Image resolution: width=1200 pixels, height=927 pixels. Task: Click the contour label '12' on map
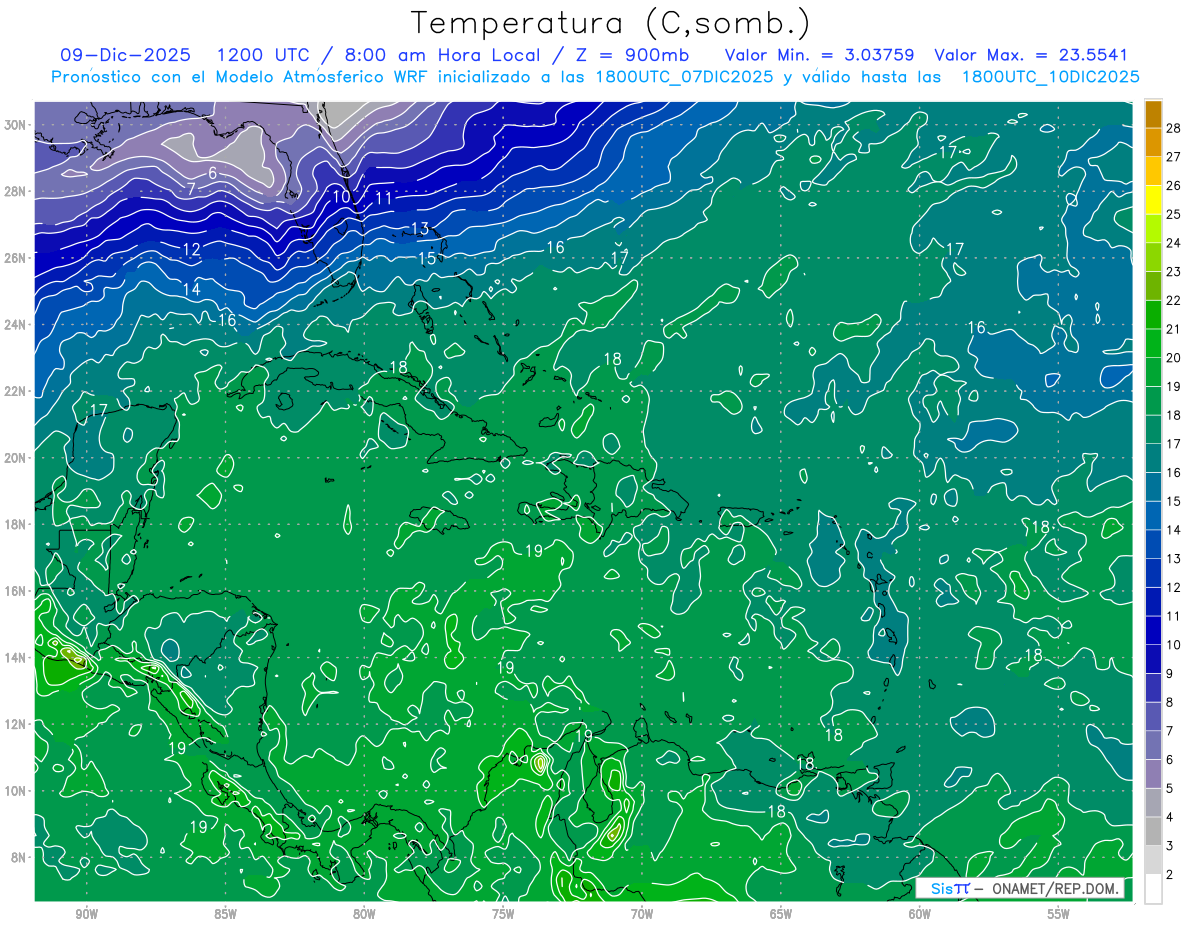click(x=191, y=249)
